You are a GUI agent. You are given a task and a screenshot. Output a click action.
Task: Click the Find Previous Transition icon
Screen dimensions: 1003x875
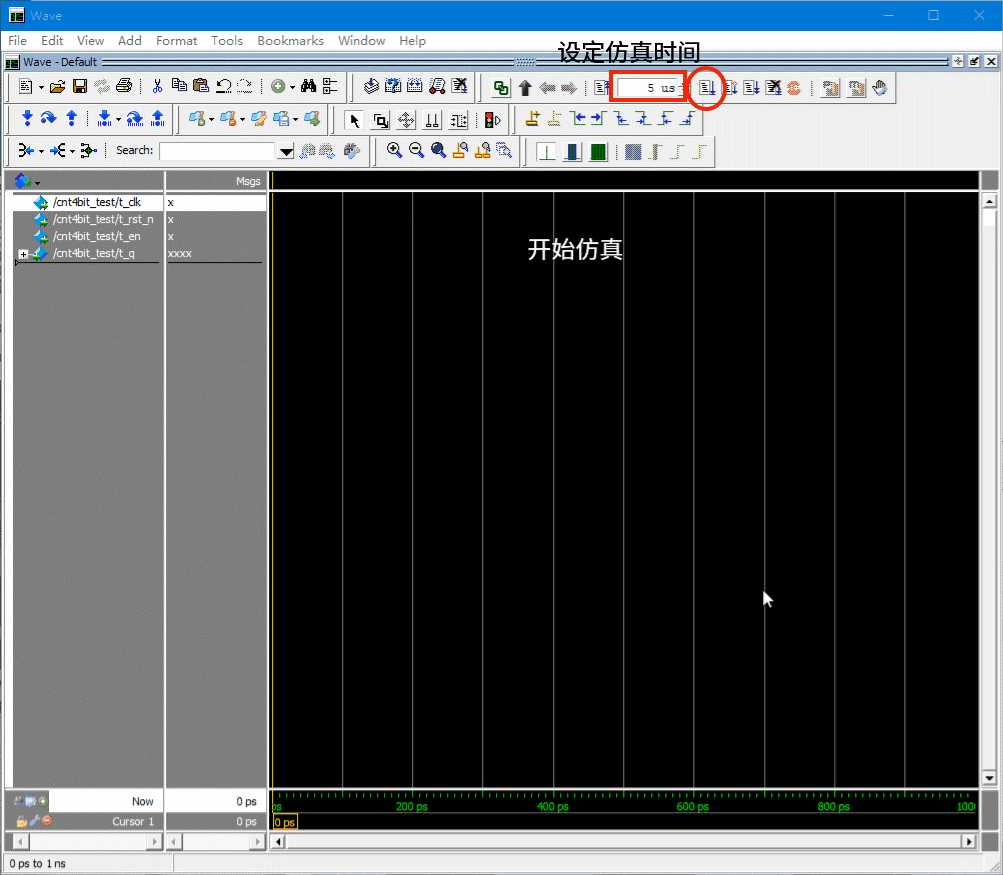coord(578,119)
